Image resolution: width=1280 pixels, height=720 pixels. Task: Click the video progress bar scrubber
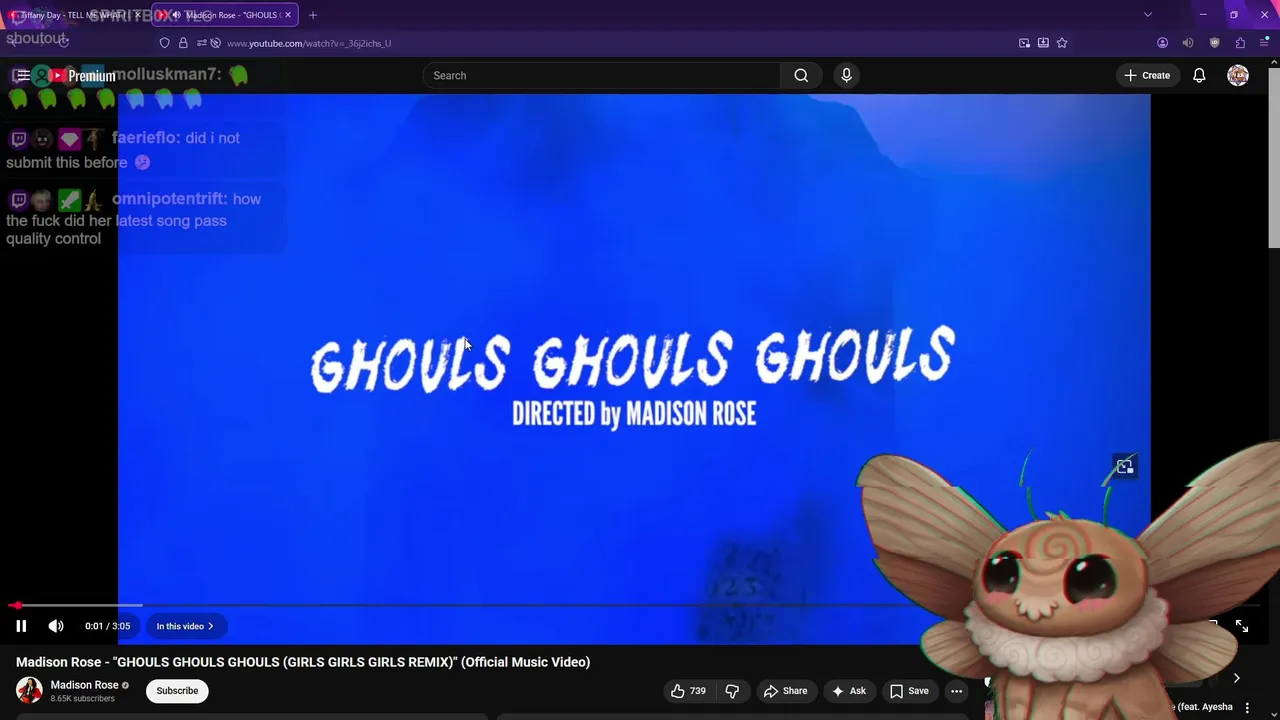coord(16,605)
